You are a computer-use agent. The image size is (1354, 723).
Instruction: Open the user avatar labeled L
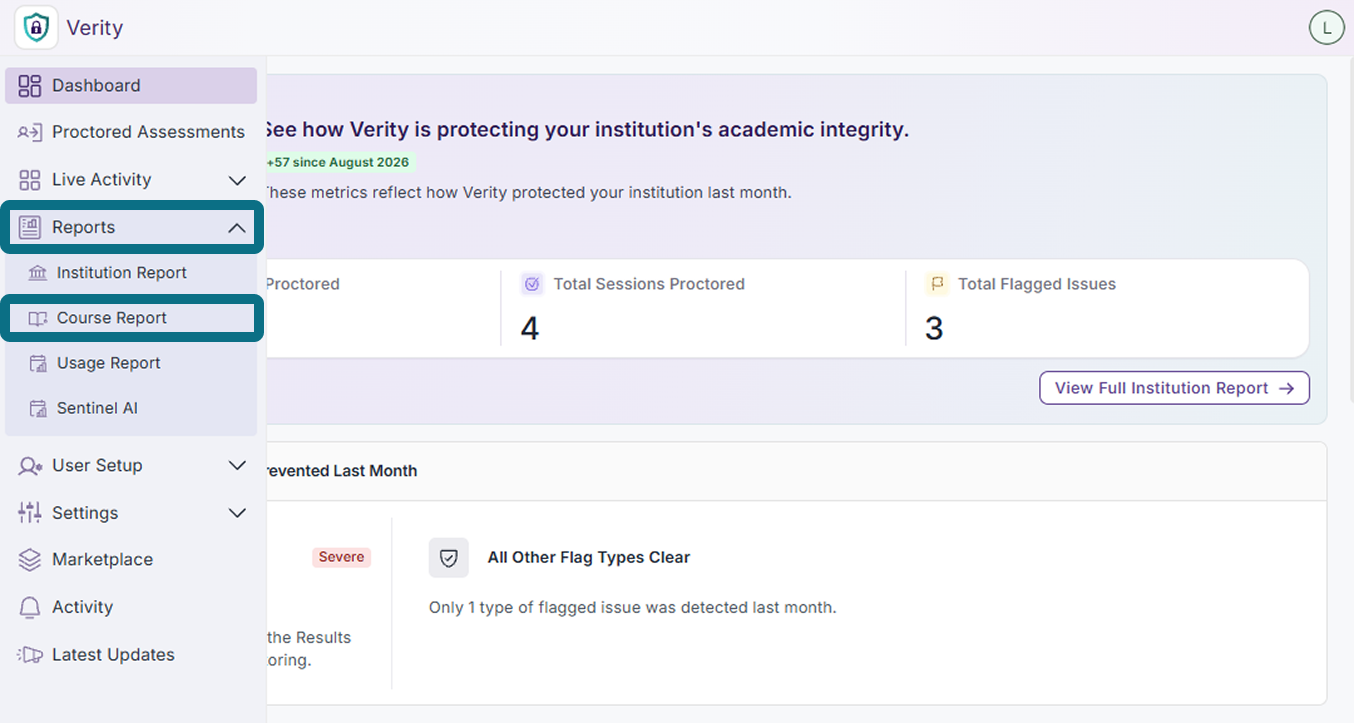pos(1326,28)
